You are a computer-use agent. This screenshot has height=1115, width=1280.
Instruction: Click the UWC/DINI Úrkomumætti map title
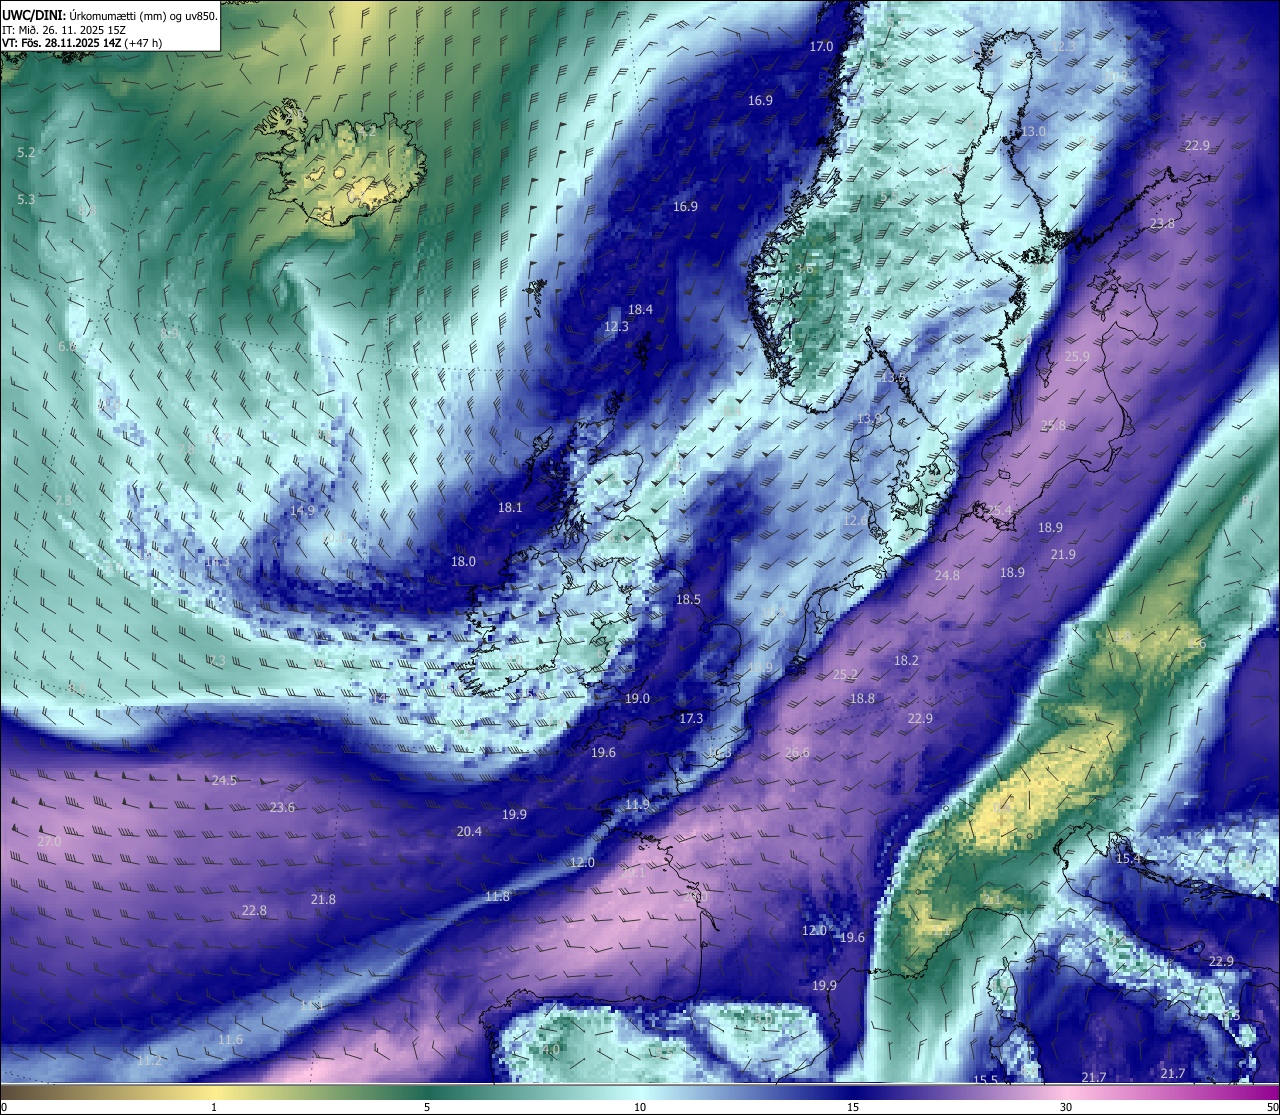(109, 15)
